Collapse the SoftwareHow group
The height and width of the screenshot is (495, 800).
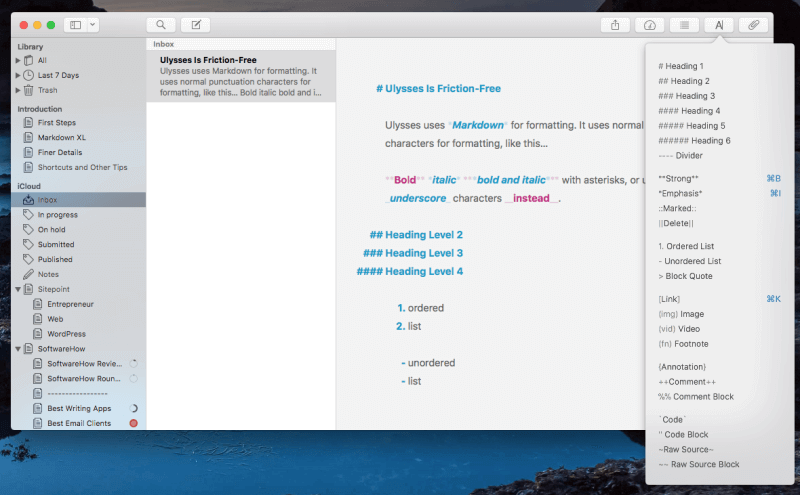pos(18,349)
